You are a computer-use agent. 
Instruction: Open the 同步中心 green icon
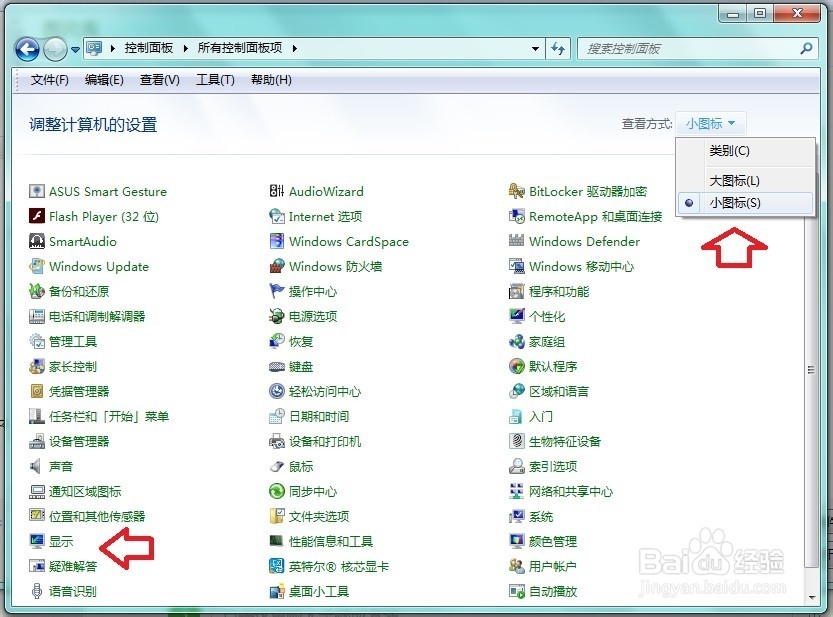click(x=277, y=491)
